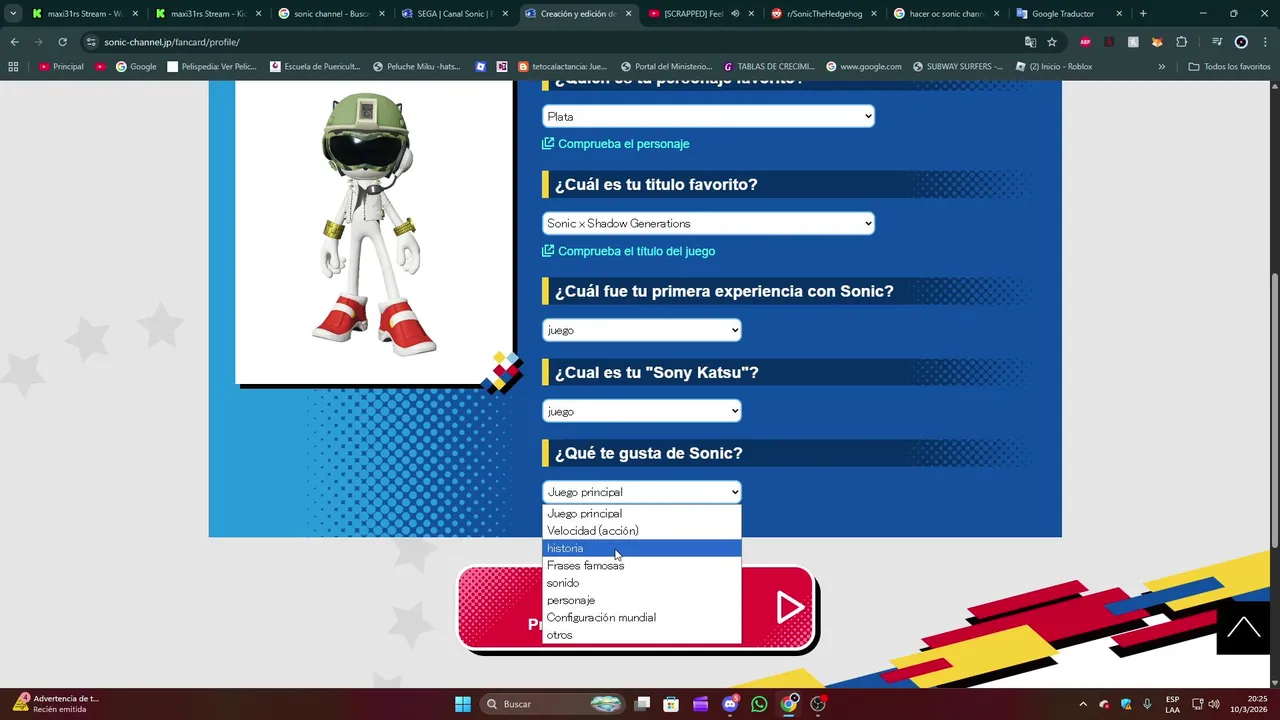
Task: Open 'Portal del Ministerio...' bookmark
Action: tap(666, 67)
